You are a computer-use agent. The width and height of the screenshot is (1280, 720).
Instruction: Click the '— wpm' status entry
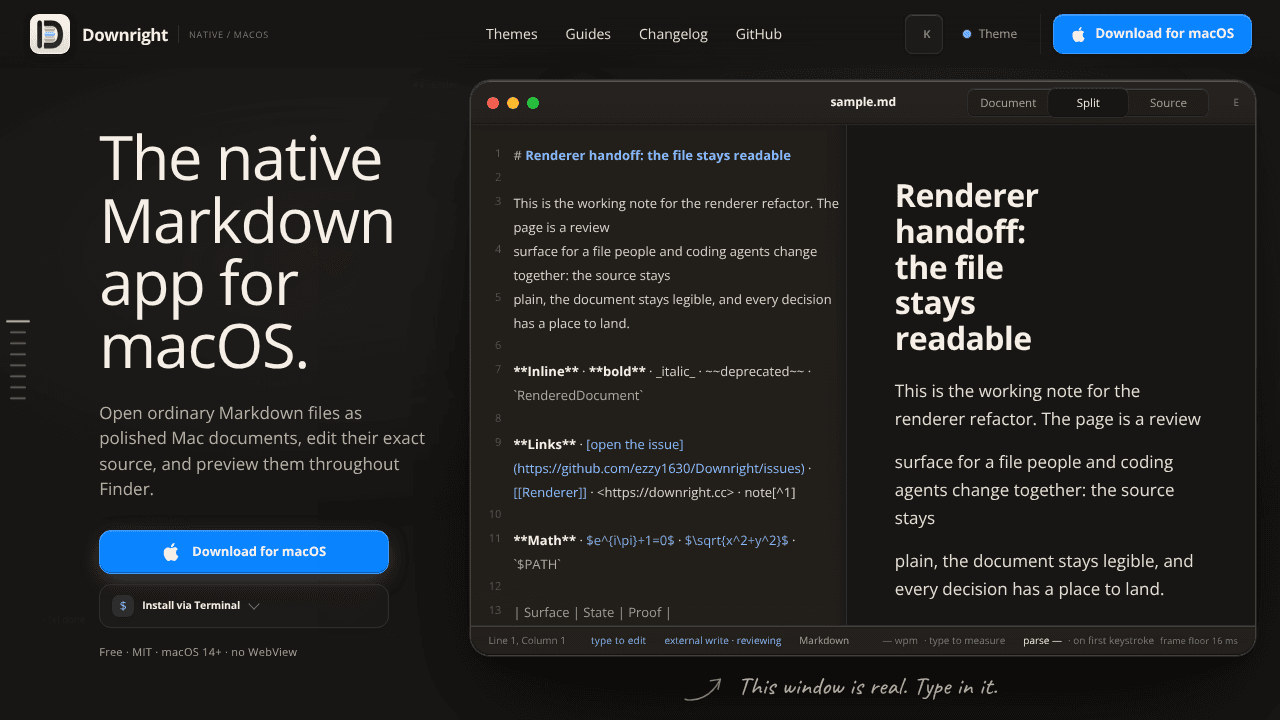(900, 640)
